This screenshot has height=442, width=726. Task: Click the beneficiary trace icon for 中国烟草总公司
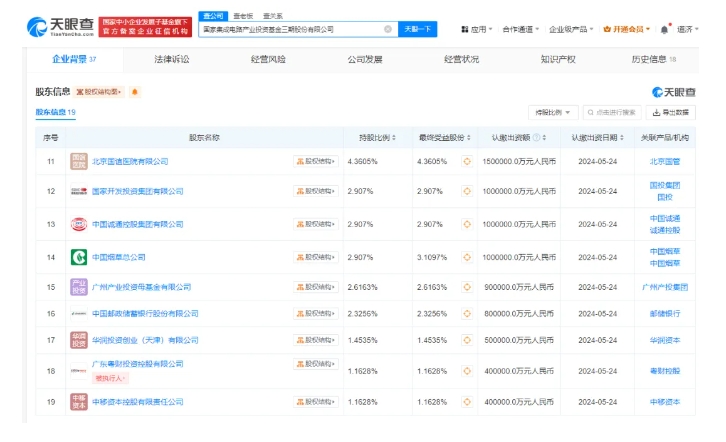tap(467, 257)
